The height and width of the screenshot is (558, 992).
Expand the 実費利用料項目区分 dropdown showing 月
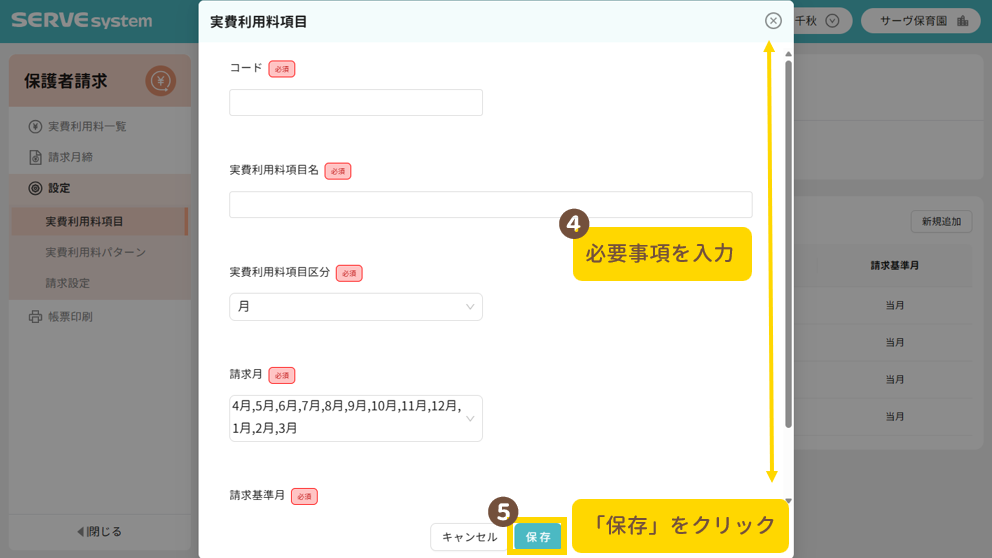pyautogui.click(x=355, y=307)
